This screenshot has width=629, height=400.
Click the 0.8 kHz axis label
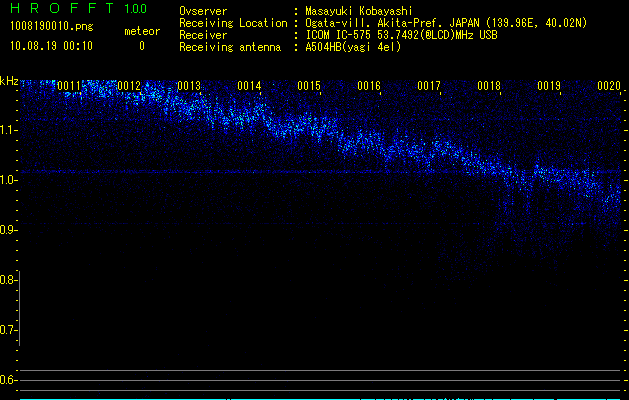pyautogui.click(x=7, y=280)
